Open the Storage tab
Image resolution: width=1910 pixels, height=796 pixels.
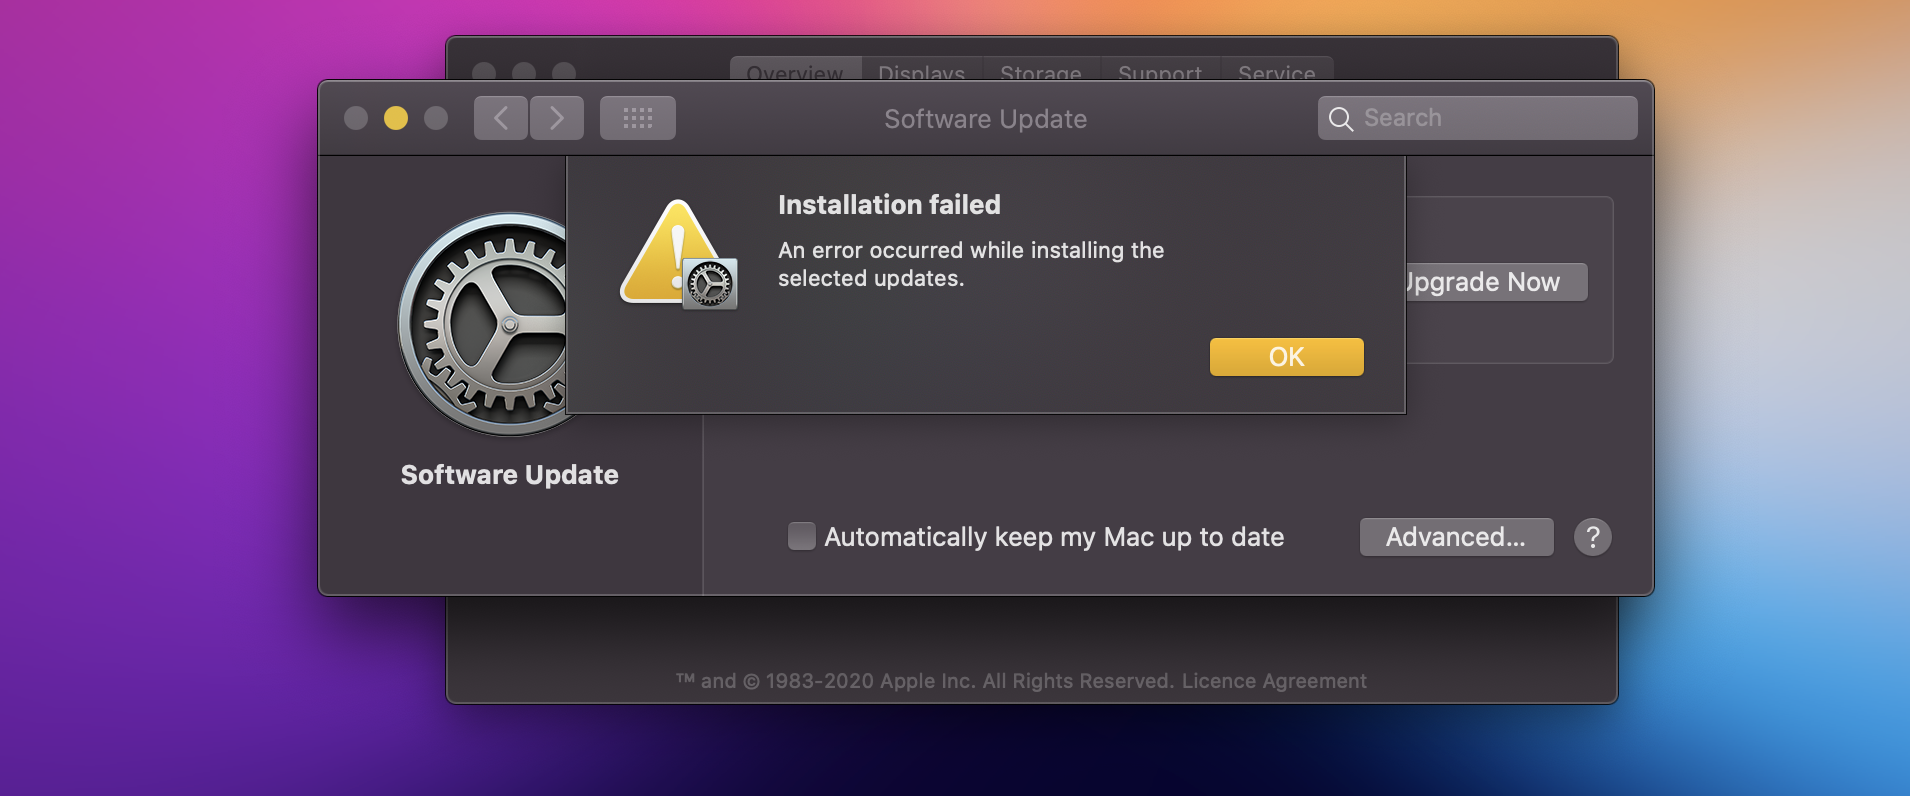pyautogui.click(x=1040, y=71)
